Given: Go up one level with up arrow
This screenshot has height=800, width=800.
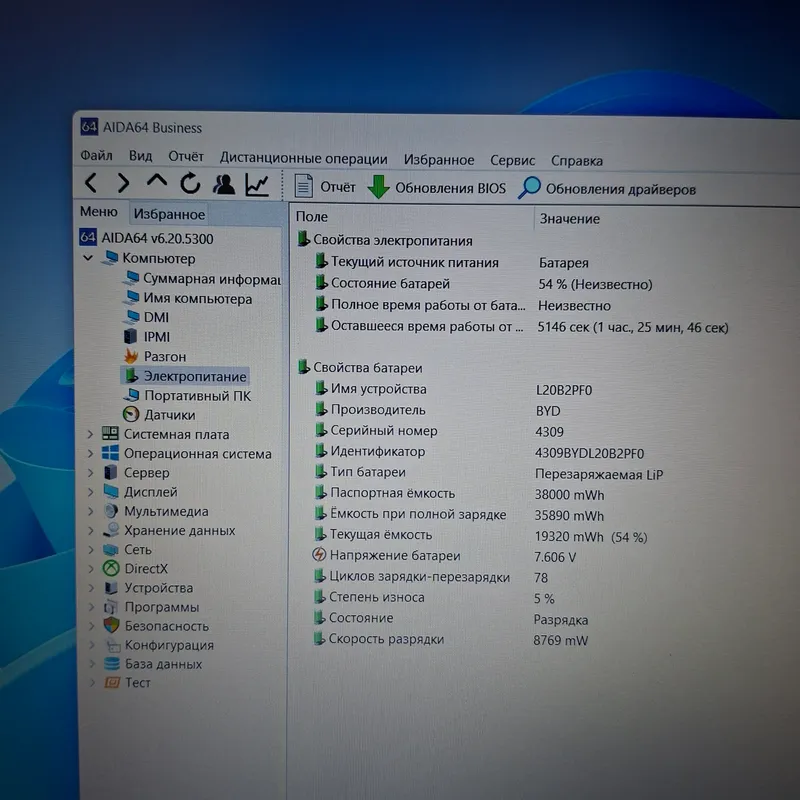Looking at the screenshot, I should coord(157,180).
